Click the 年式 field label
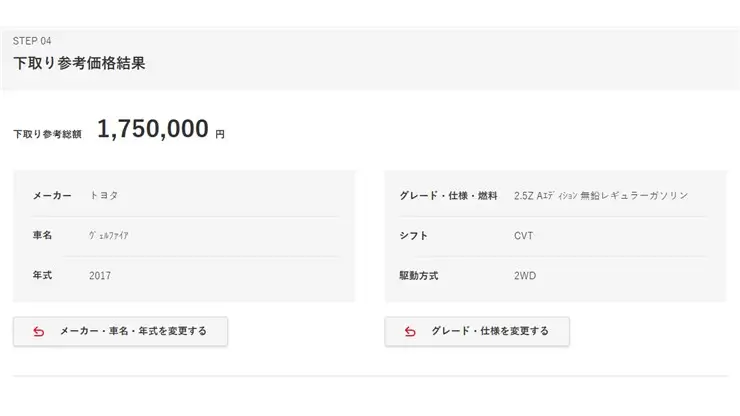Image resolution: width=740 pixels, height=416 pixels. [x=42, y=275]
